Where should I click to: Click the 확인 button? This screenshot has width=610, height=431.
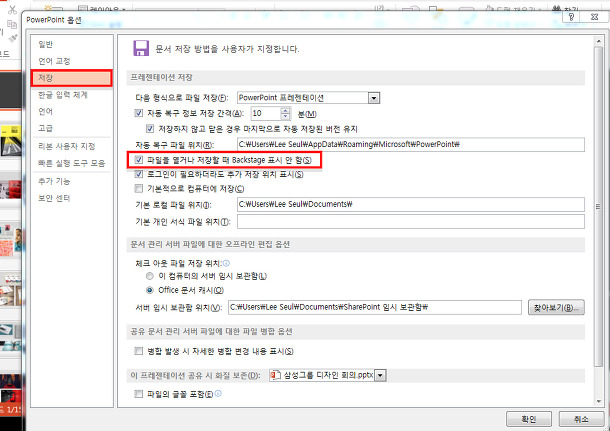pyautogui.click(x=529, y=419)
